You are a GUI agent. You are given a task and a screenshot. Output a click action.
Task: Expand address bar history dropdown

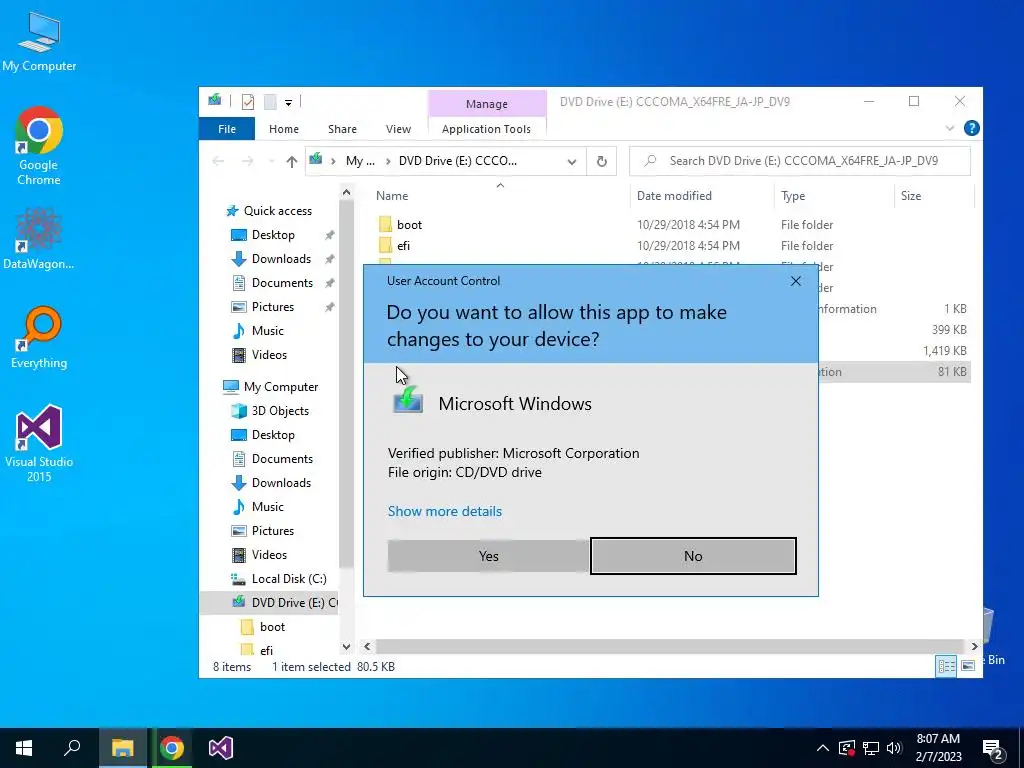(571, 161)
